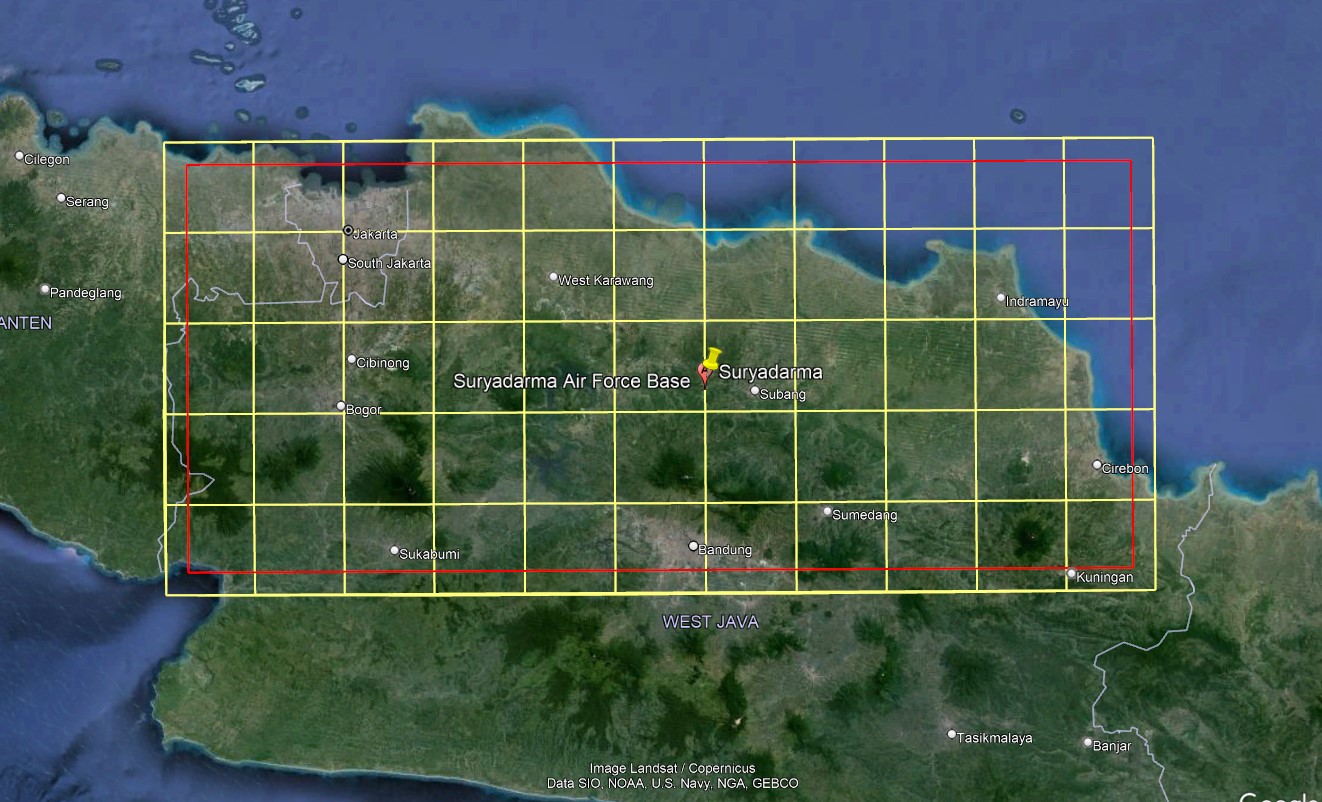This screenshot has height=802, width=1322.
Task: Select the Cilegon city marker
Action: pos(19,156)
